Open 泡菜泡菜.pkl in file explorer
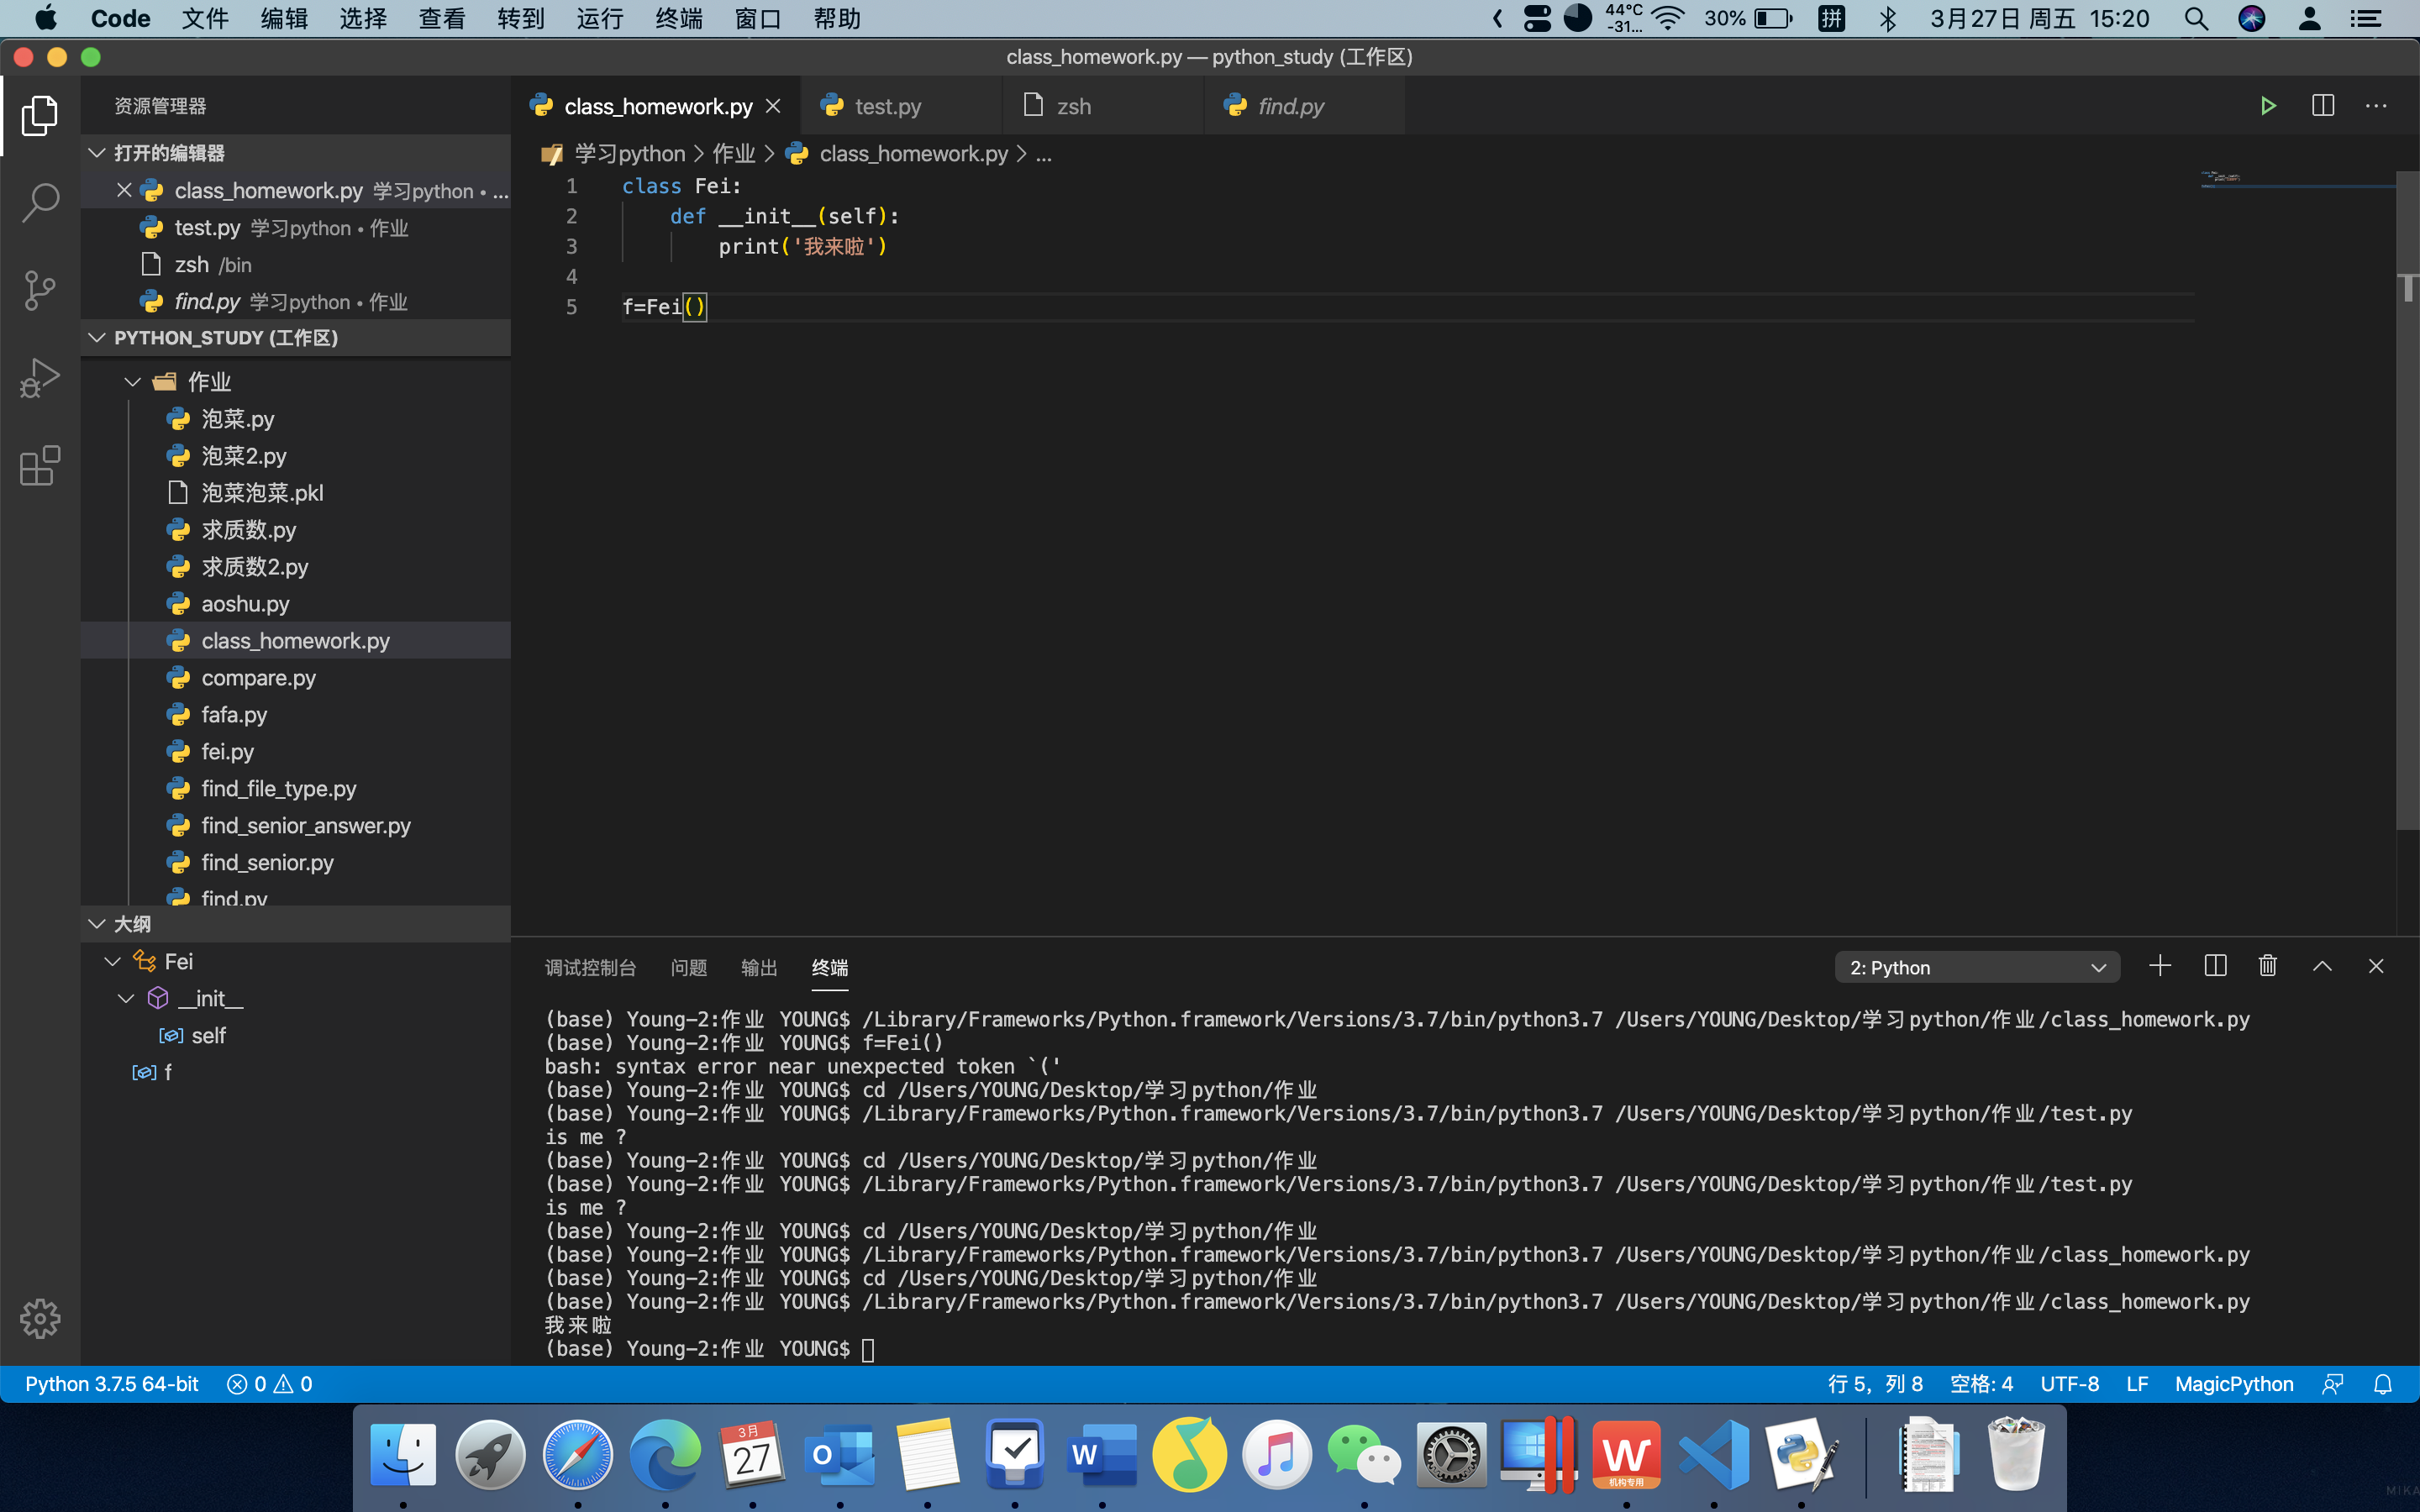 pos(296,493)
